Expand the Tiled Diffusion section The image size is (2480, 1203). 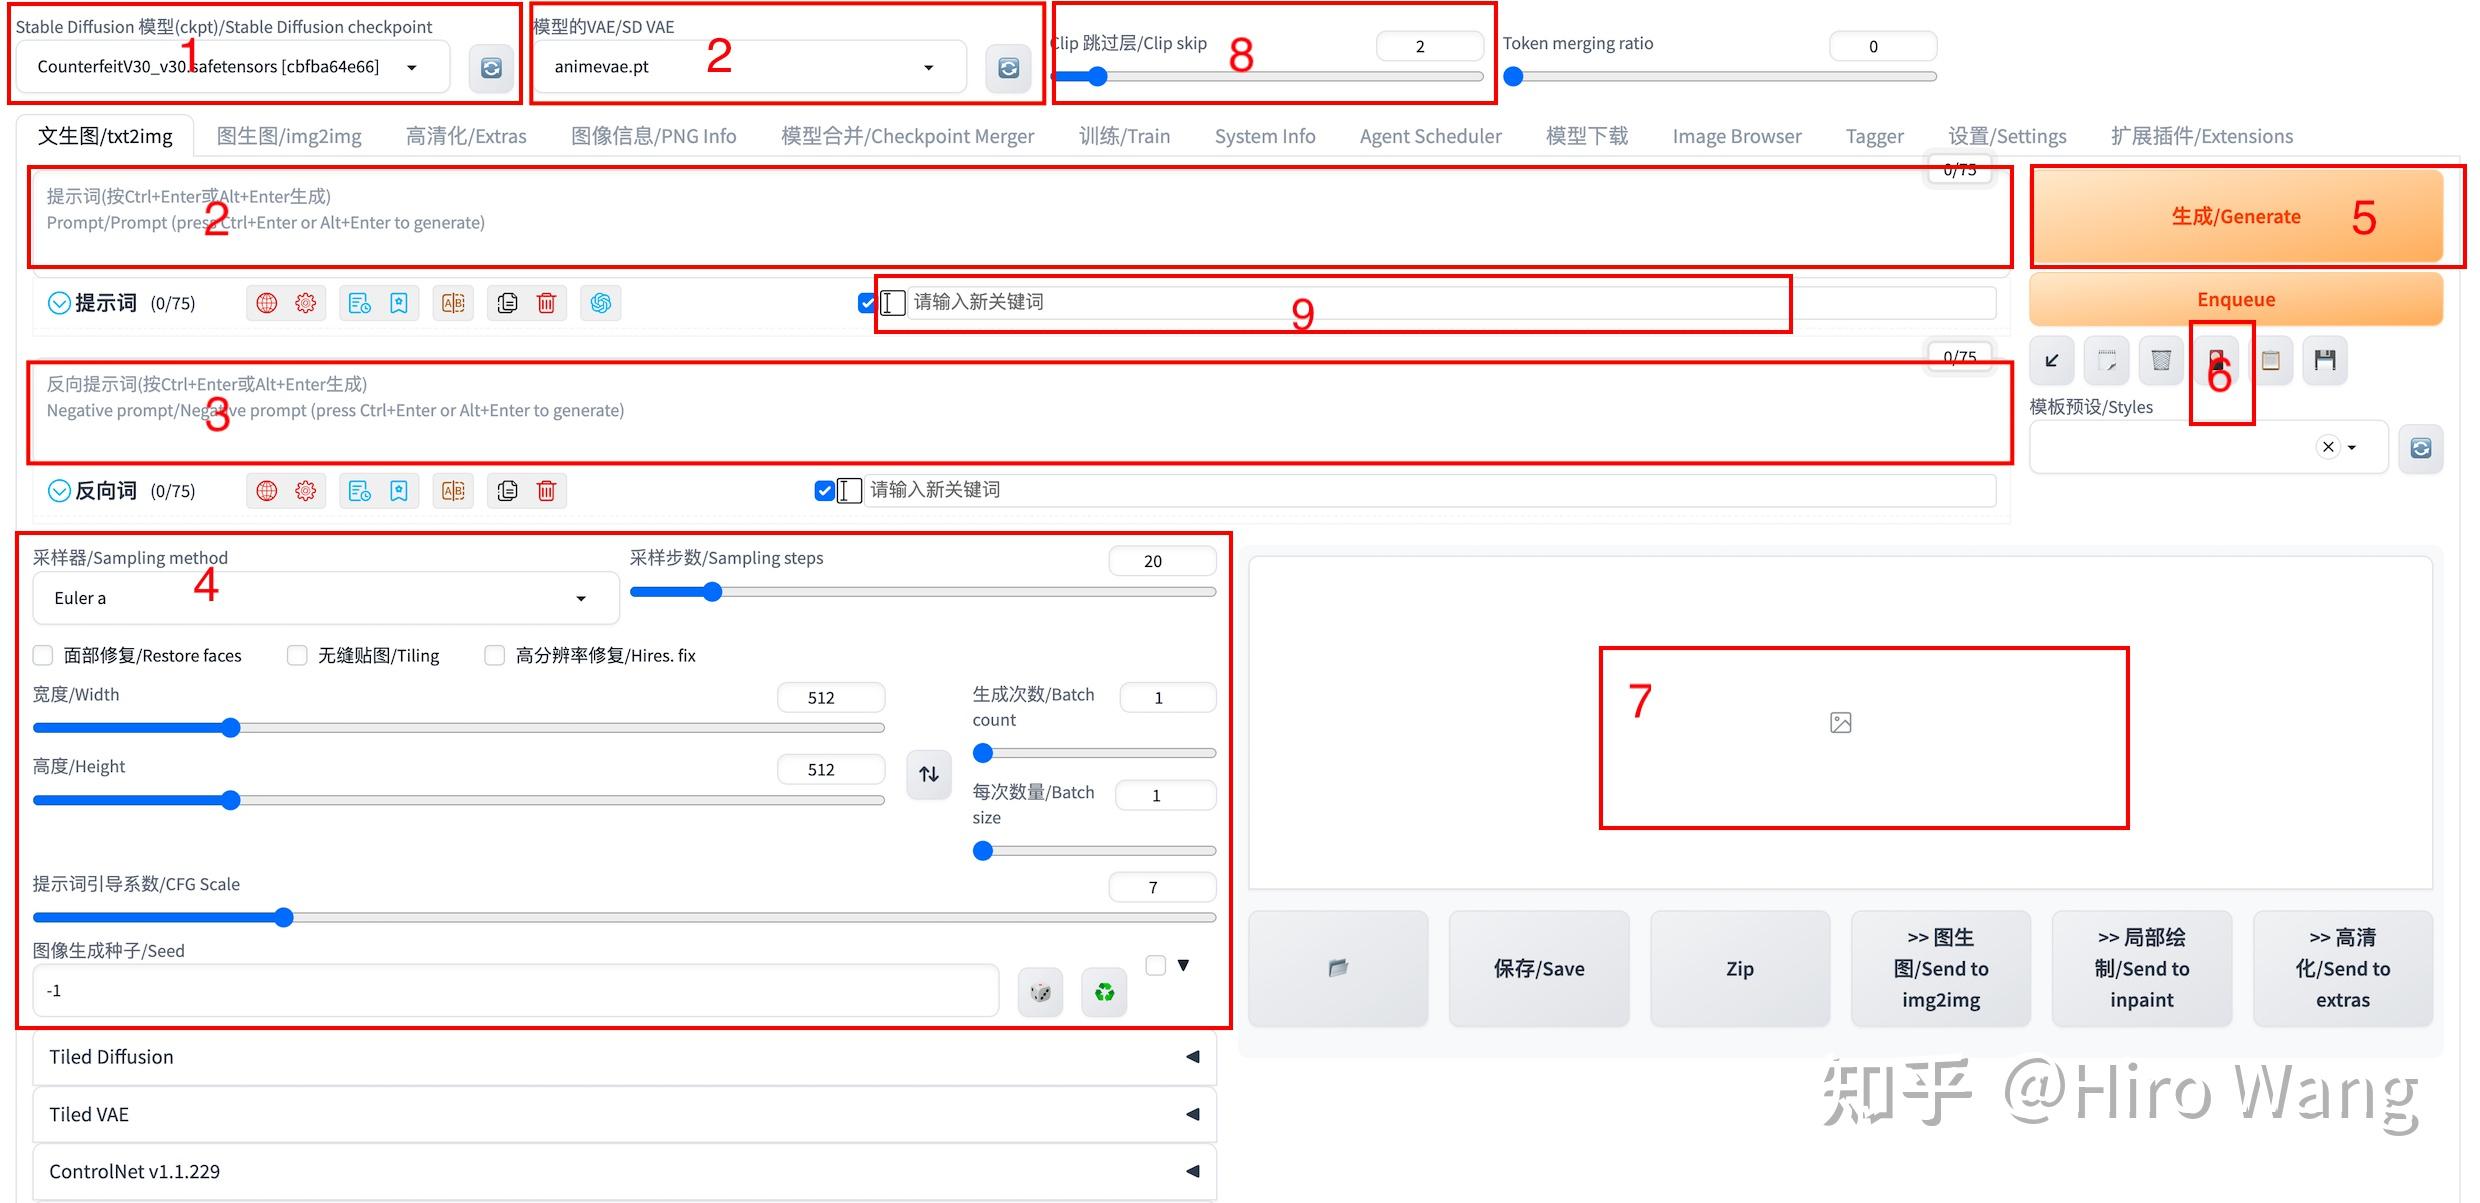(624, 1057)
